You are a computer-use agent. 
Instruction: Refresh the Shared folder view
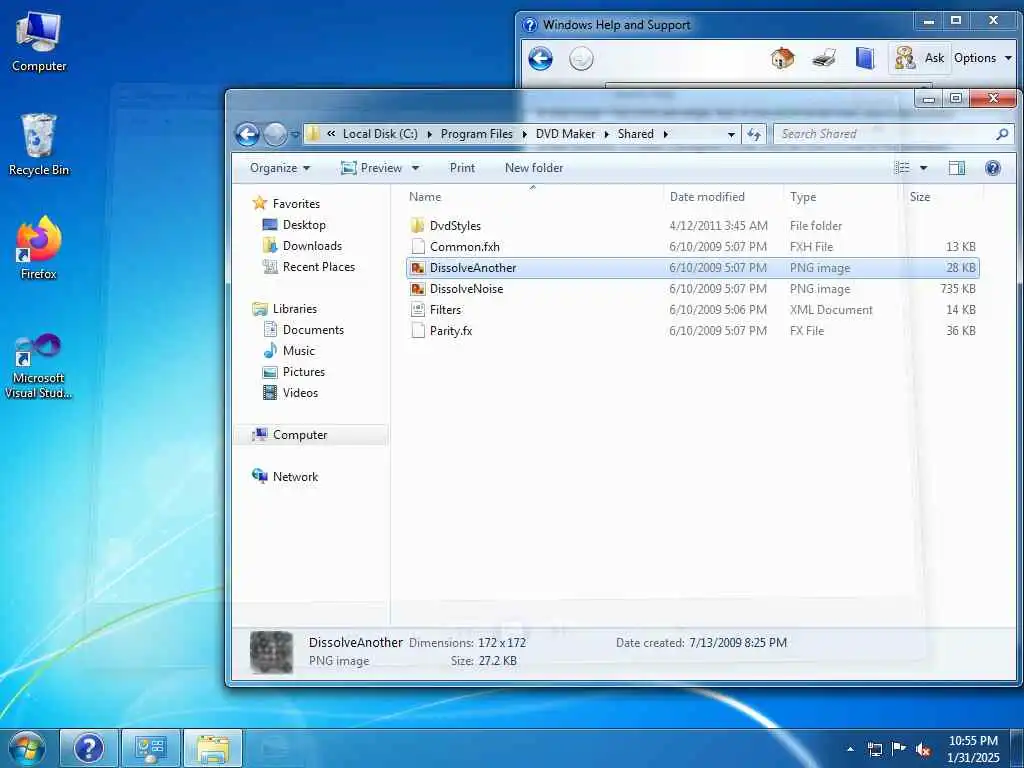click(754, 134)
